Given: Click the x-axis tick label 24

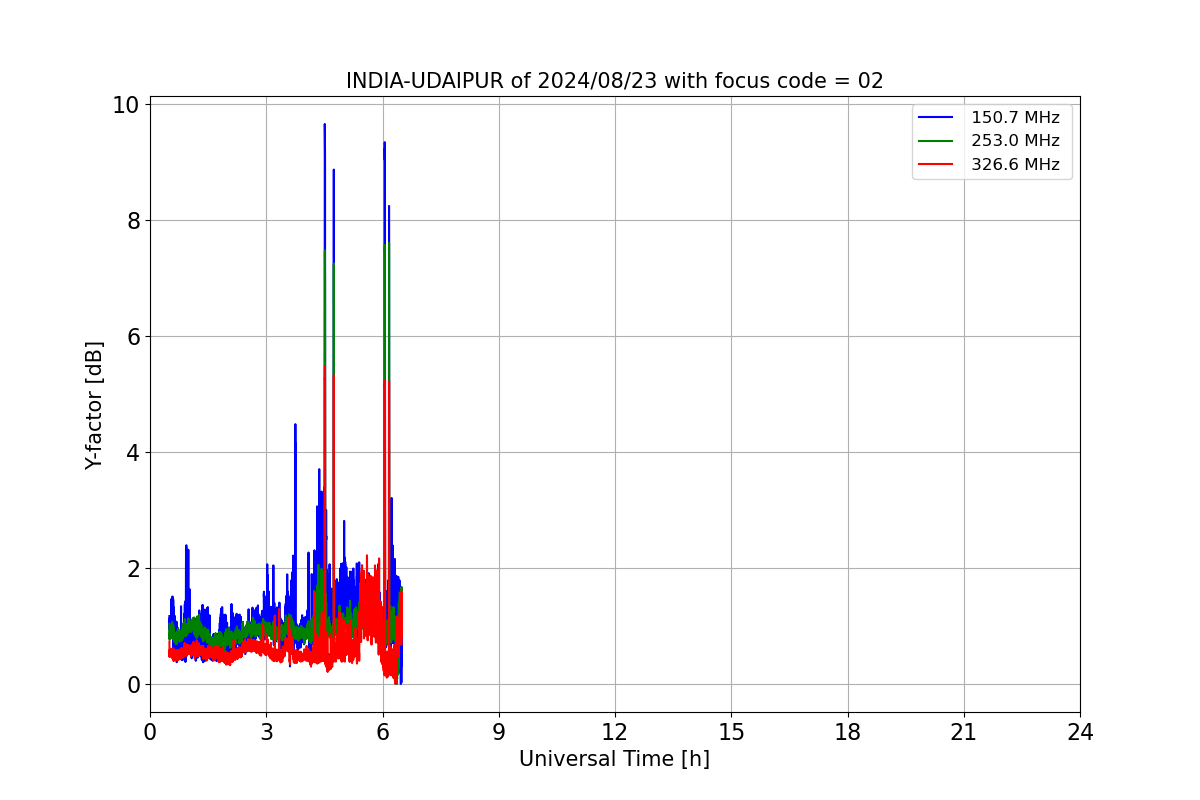Looking at the screenshot, I should pos(1080,732).
